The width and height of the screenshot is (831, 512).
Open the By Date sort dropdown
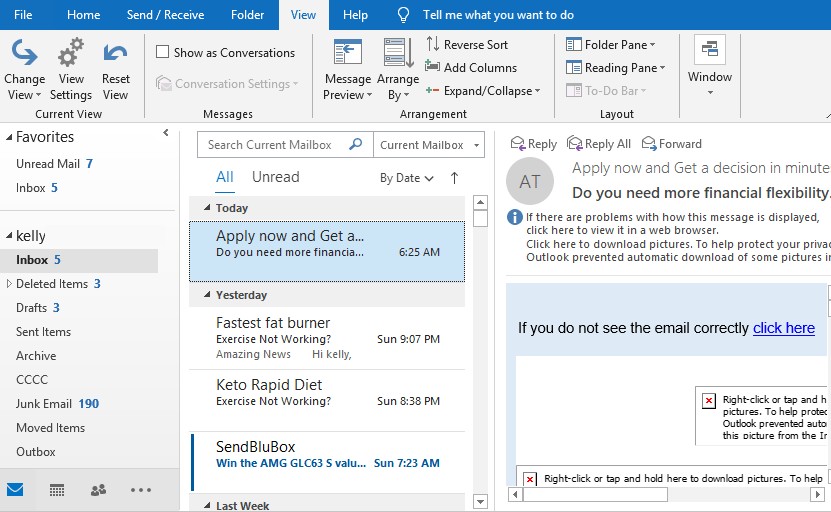coord(406,178)
